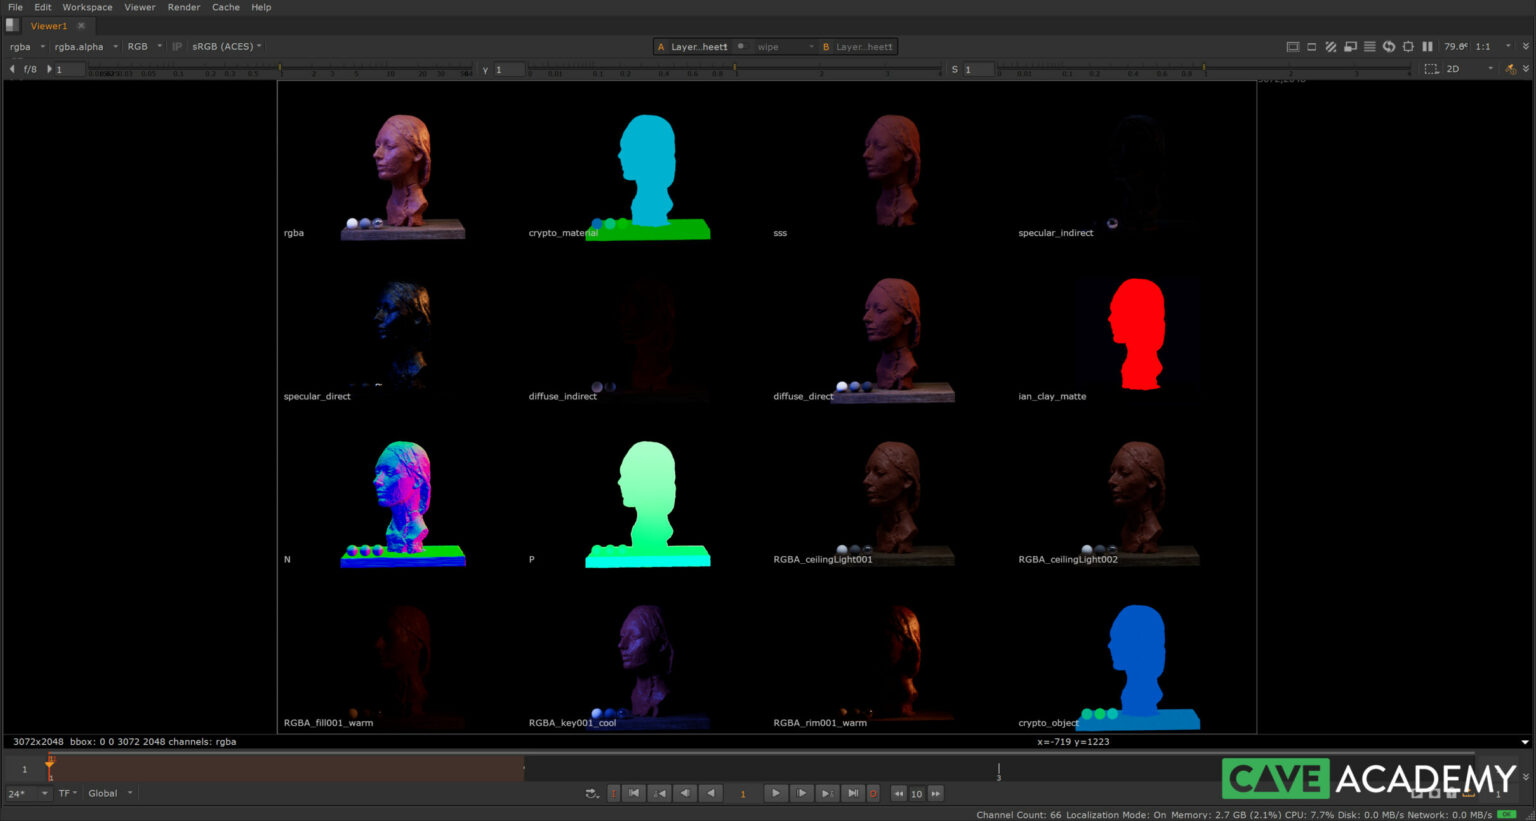
Task: Click the scanline lines icon
Action: [1370, 46]
